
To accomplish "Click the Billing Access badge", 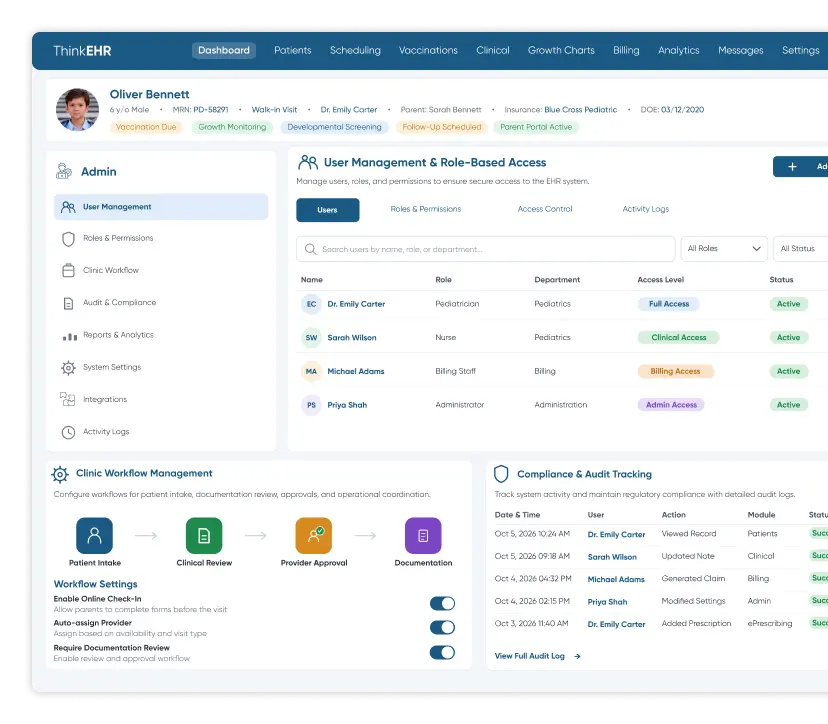I will [675, 371].
